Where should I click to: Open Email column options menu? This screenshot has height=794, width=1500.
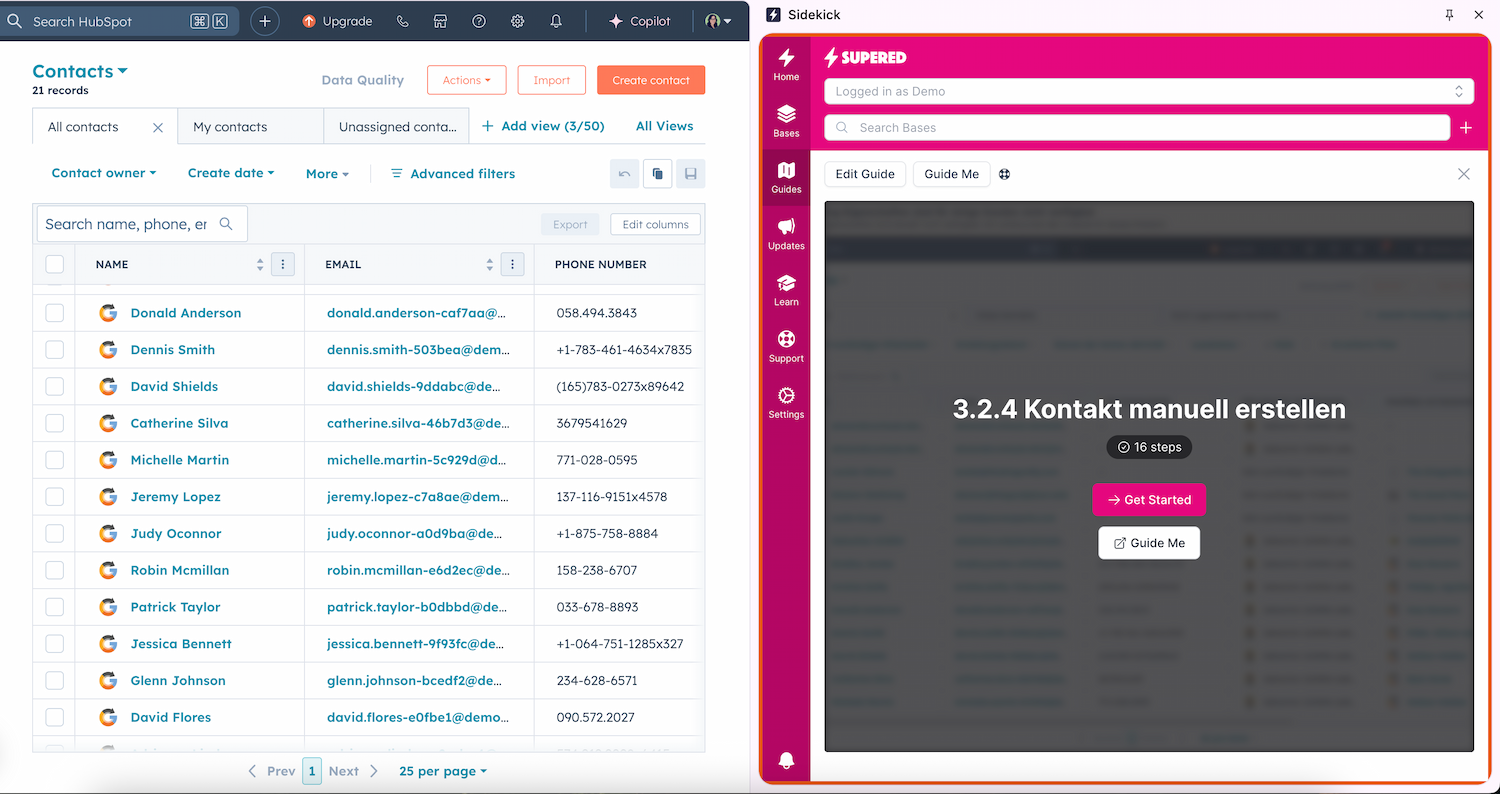(x=512, y=264)
